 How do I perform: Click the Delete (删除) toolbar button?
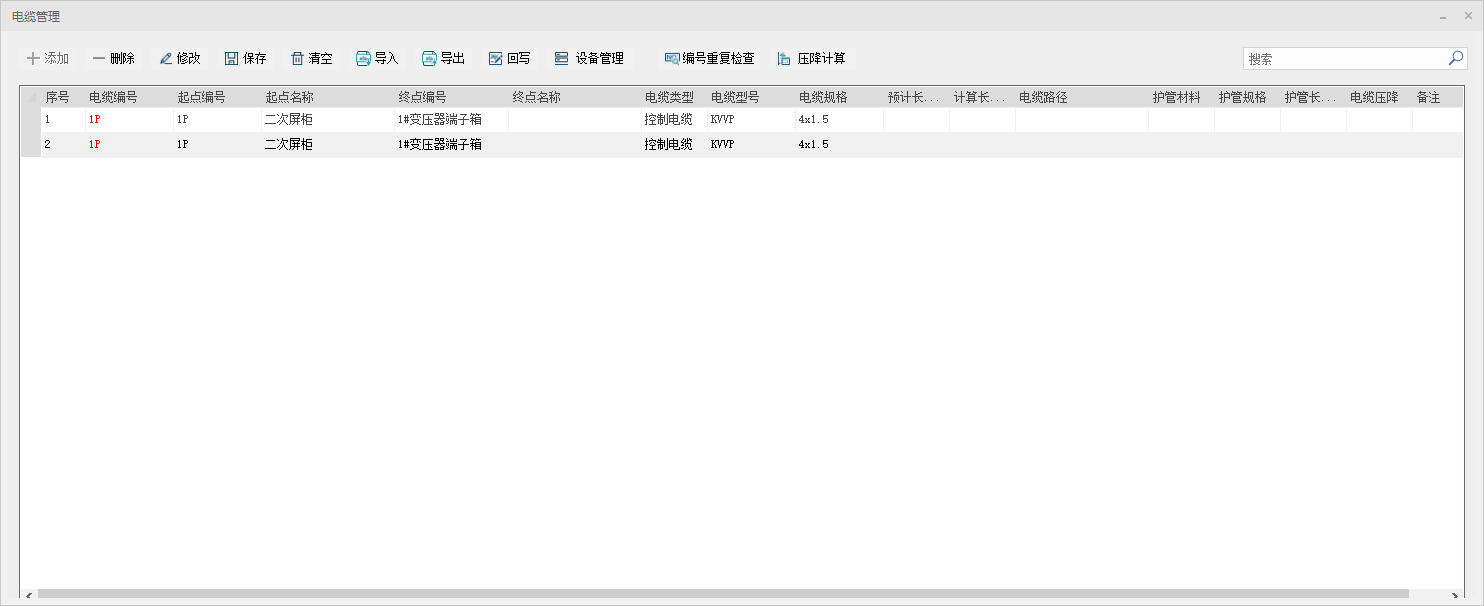(113, 59)
